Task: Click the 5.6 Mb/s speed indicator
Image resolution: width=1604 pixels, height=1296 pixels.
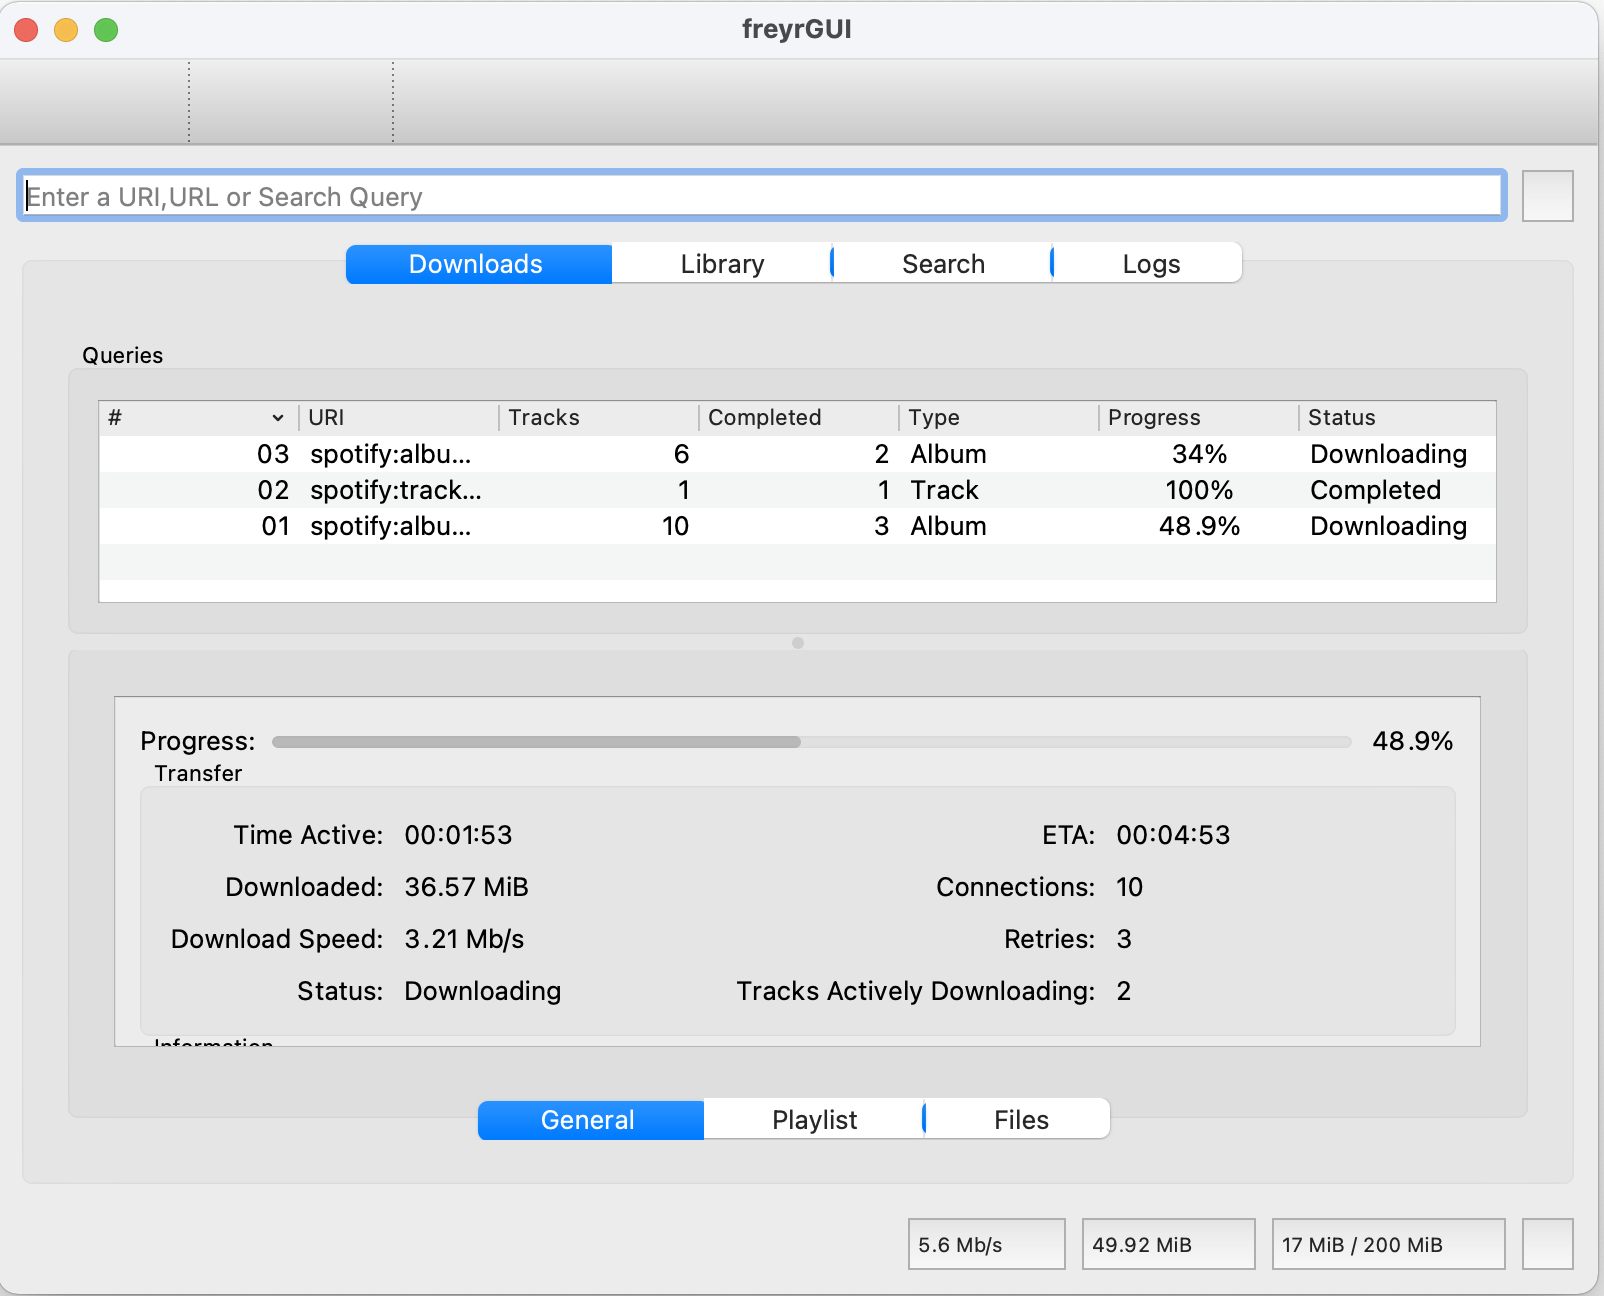Action: point(985,1244)
